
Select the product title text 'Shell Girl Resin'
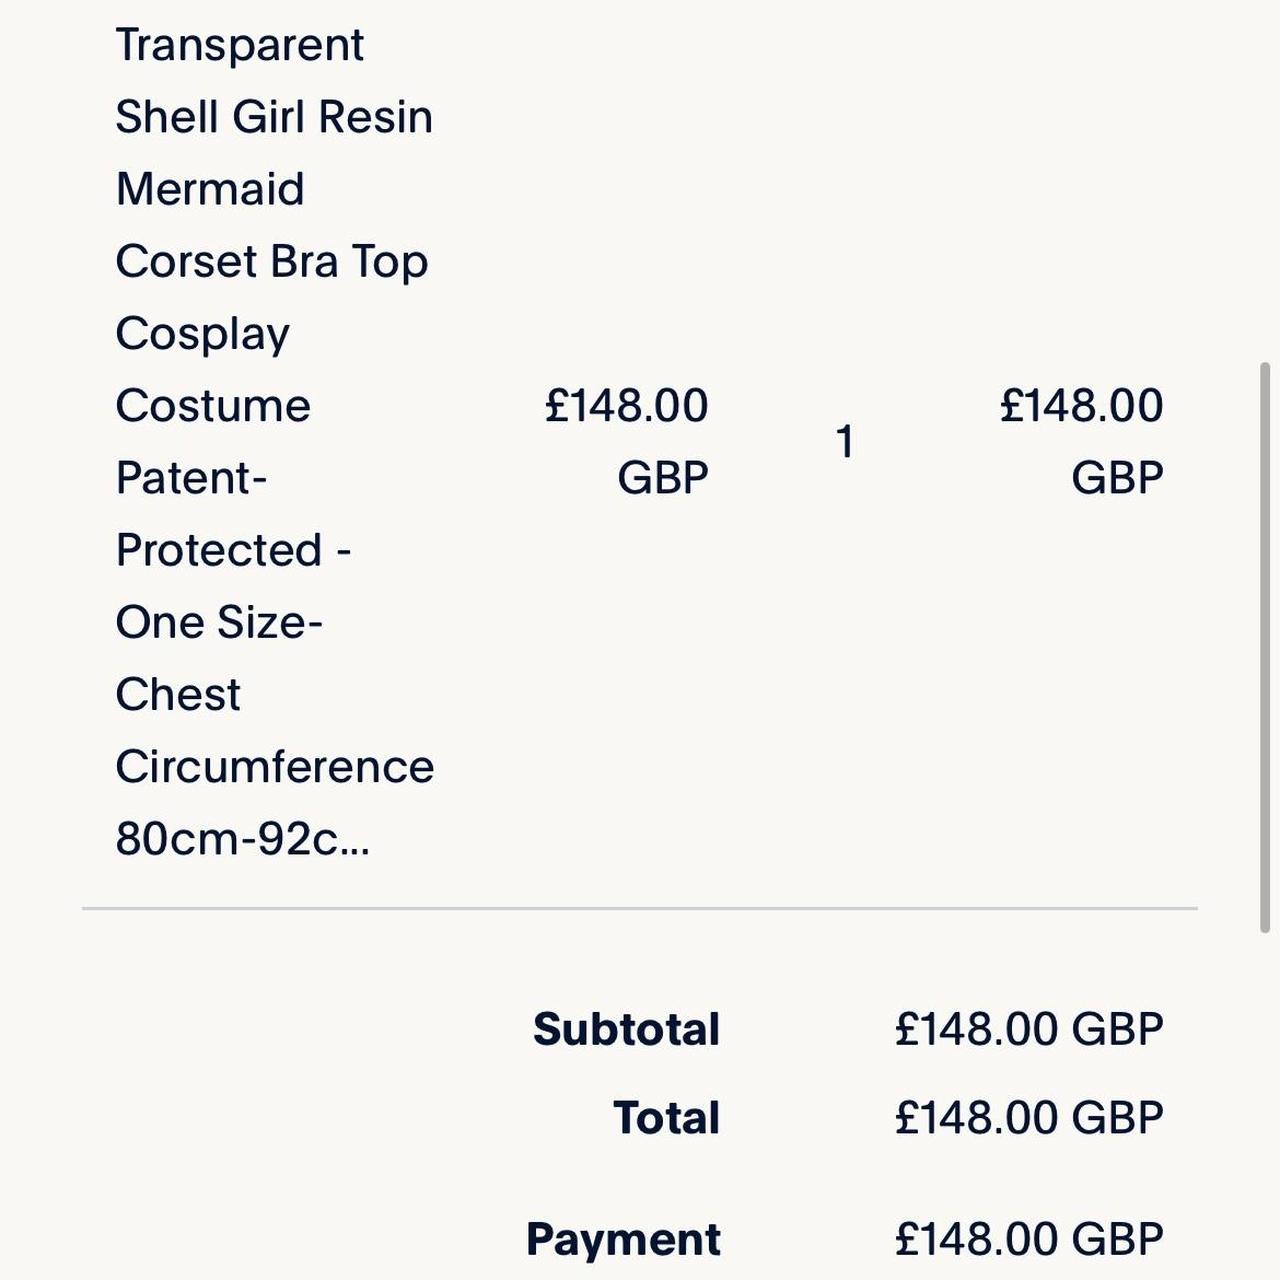274,117
